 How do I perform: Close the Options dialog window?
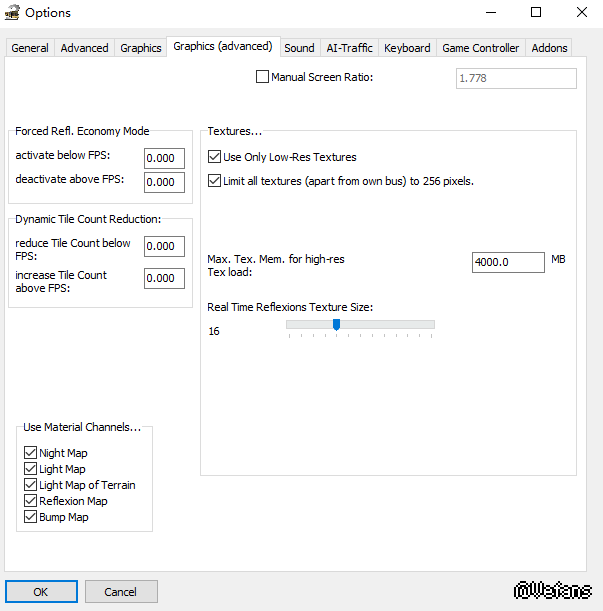581,13
